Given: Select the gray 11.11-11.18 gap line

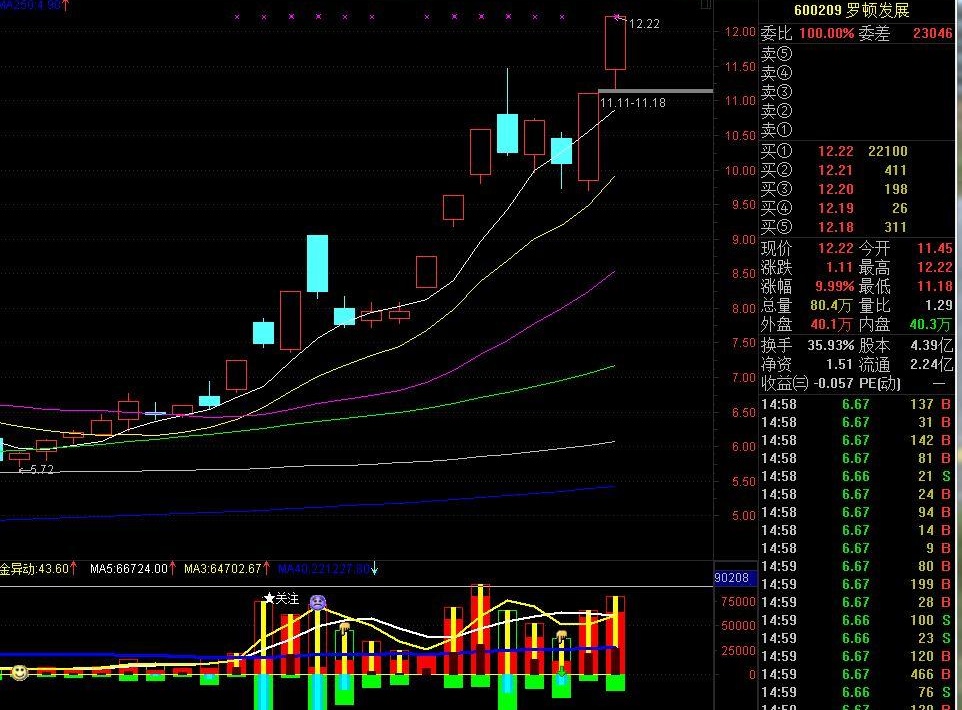Looking at the screenshot, I should 655,91.
